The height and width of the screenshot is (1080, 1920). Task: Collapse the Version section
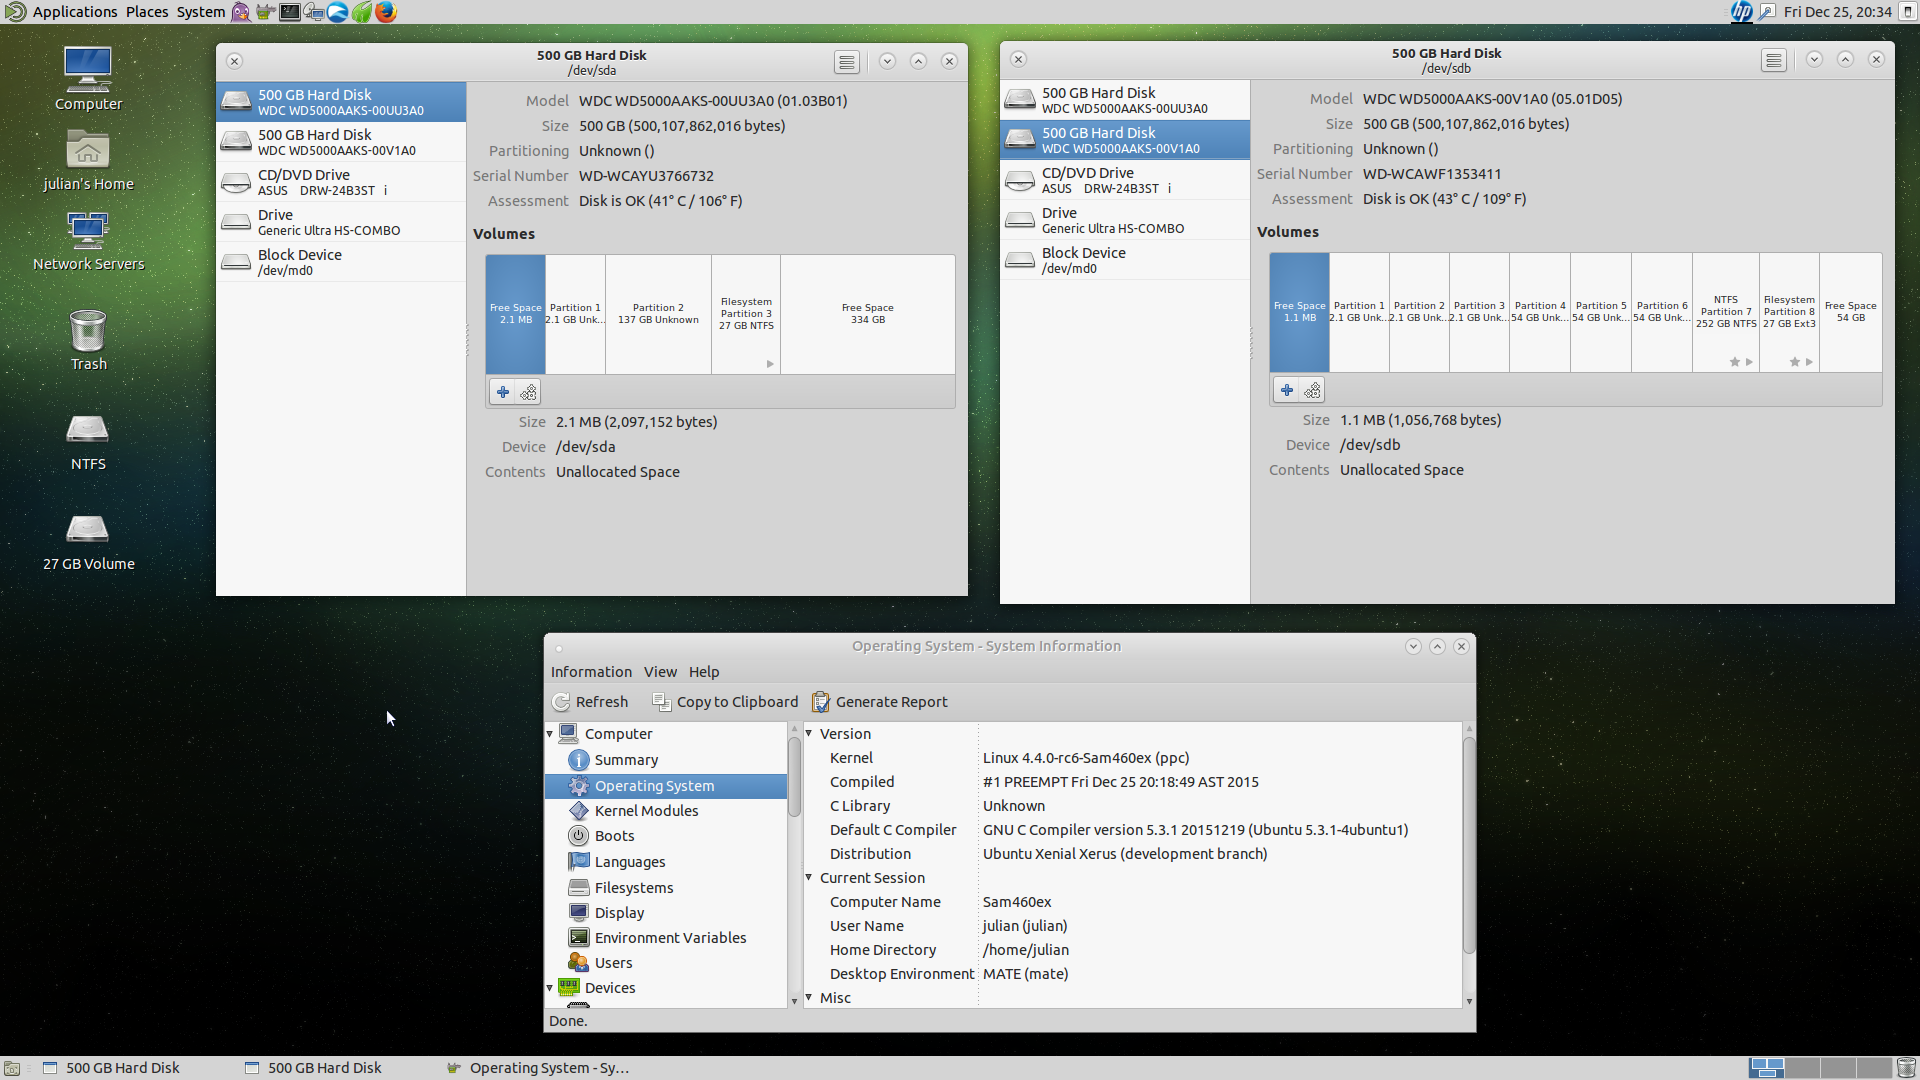pyautogui.click(x=809, y=733)
